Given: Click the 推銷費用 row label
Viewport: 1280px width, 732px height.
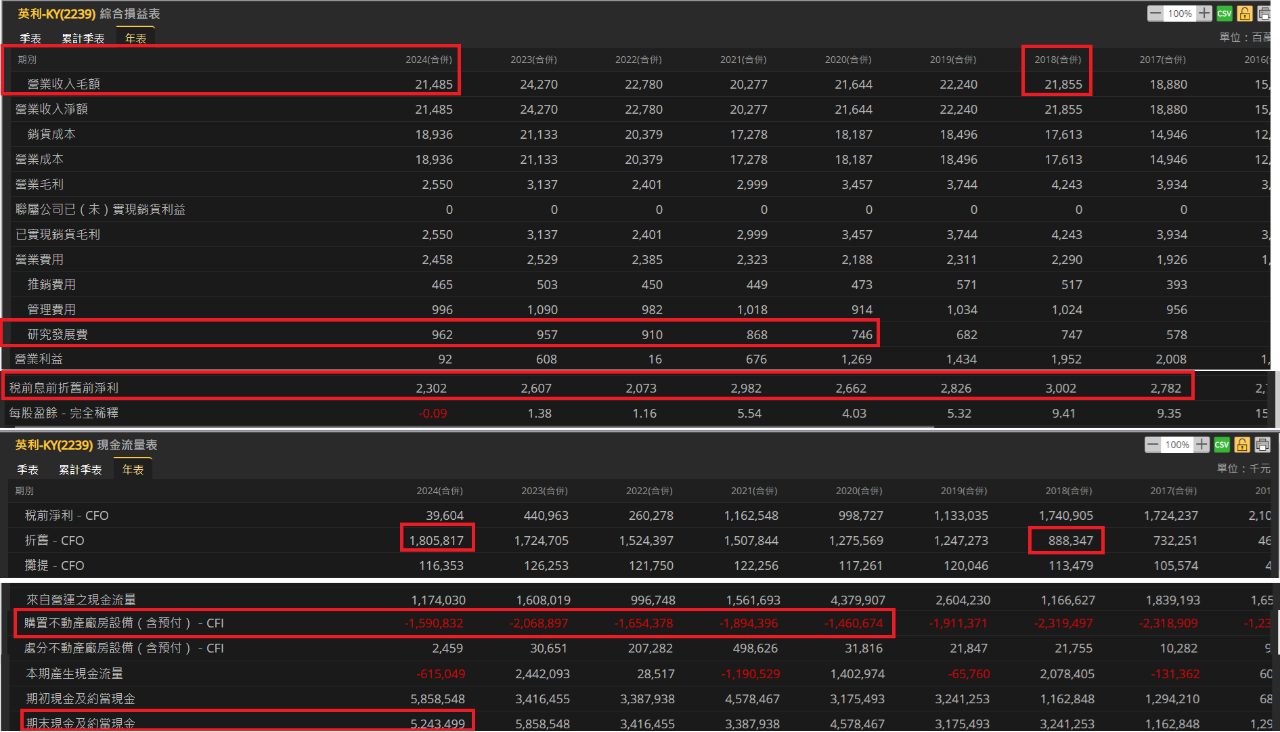Looking at the screenshot, I should pos(52,285).
